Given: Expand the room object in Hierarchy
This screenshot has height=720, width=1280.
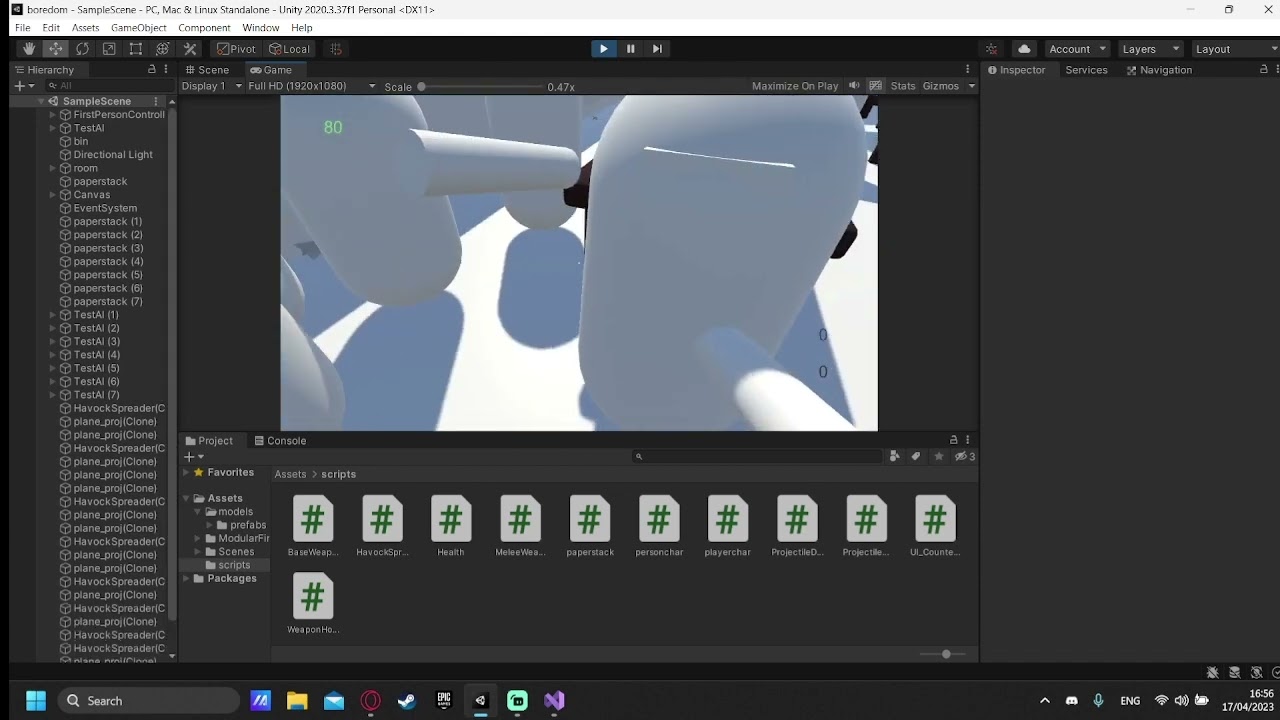Looking at the screenshot, I should pyautogui.click(x=52, y=168).
